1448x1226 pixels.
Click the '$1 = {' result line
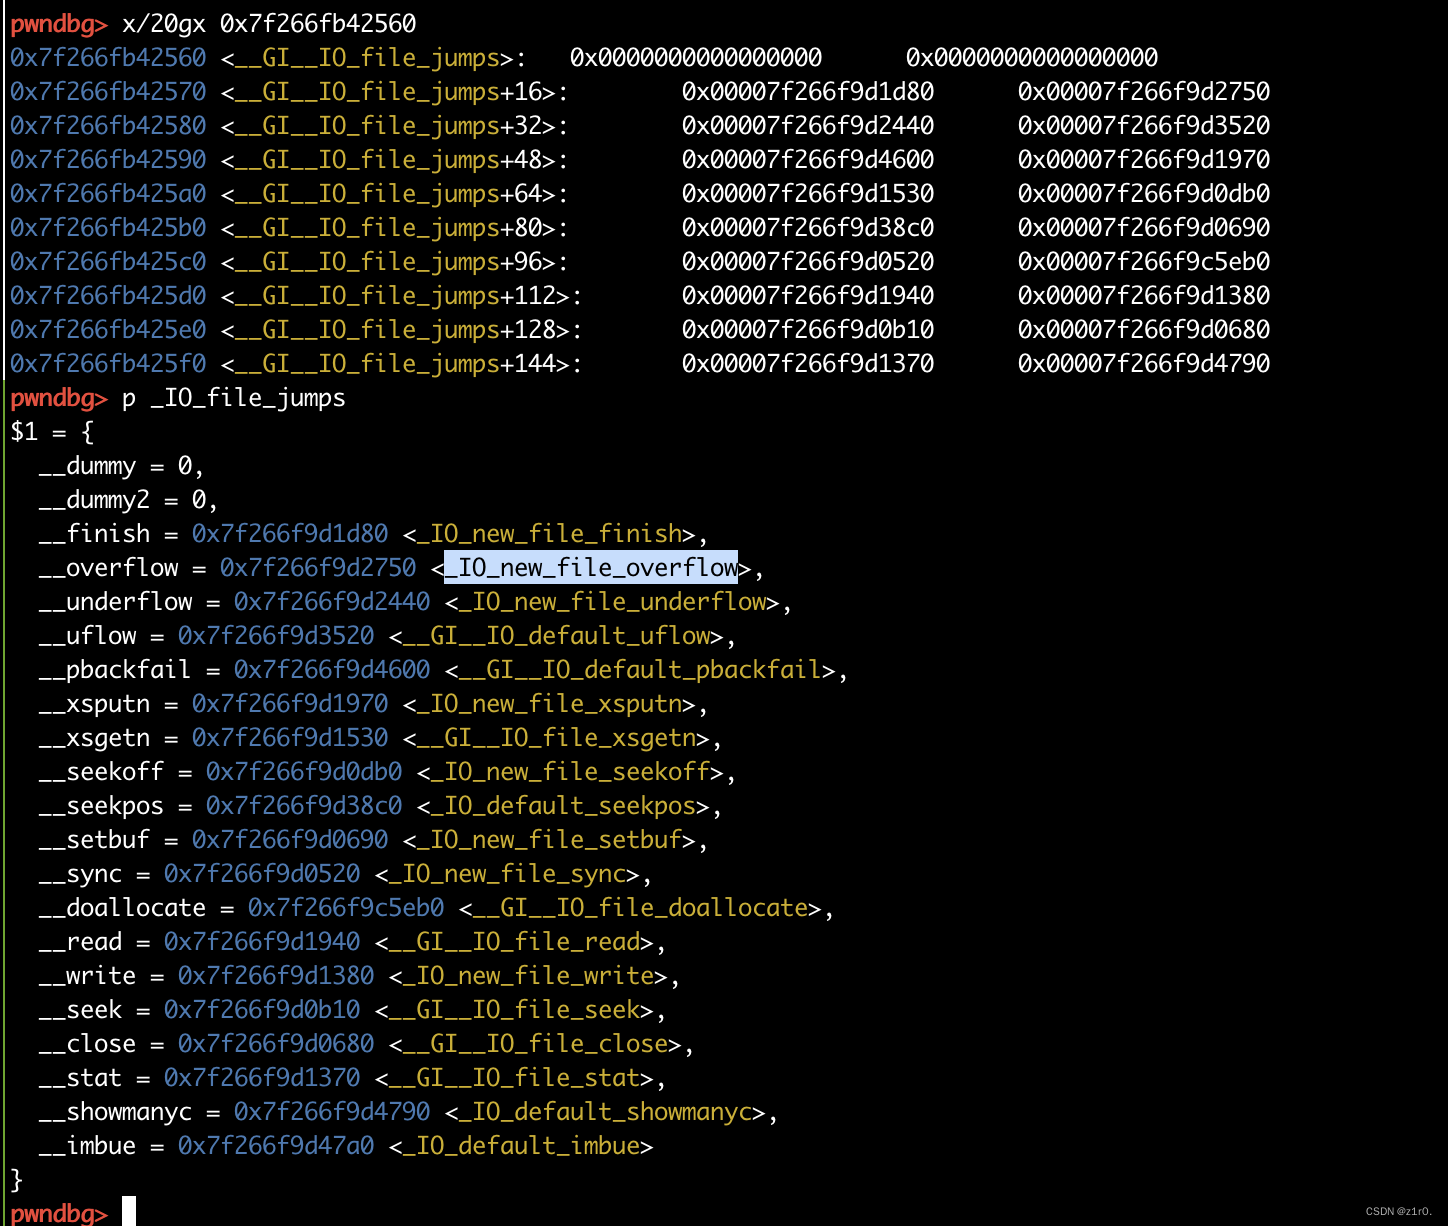(x=52, y=431)
